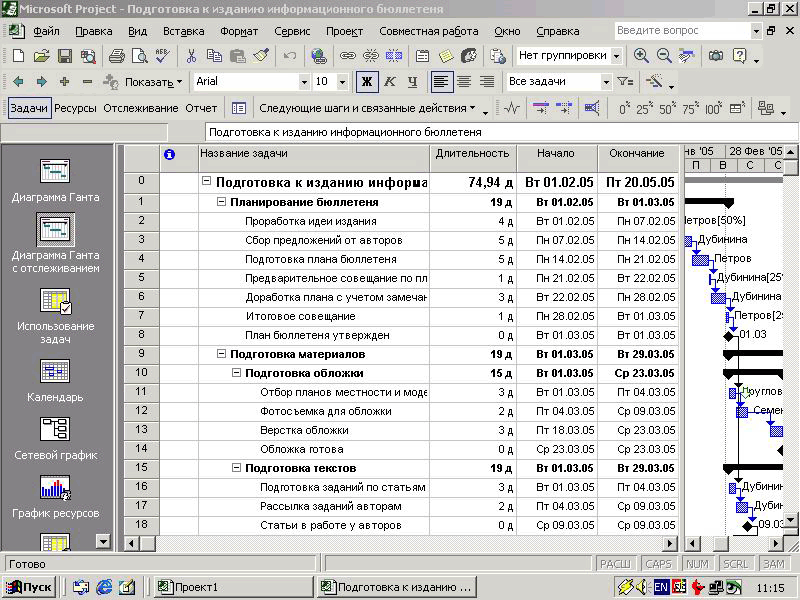
Task: Toggle the Задачи guide button
Action: click(x=29, y=108)
